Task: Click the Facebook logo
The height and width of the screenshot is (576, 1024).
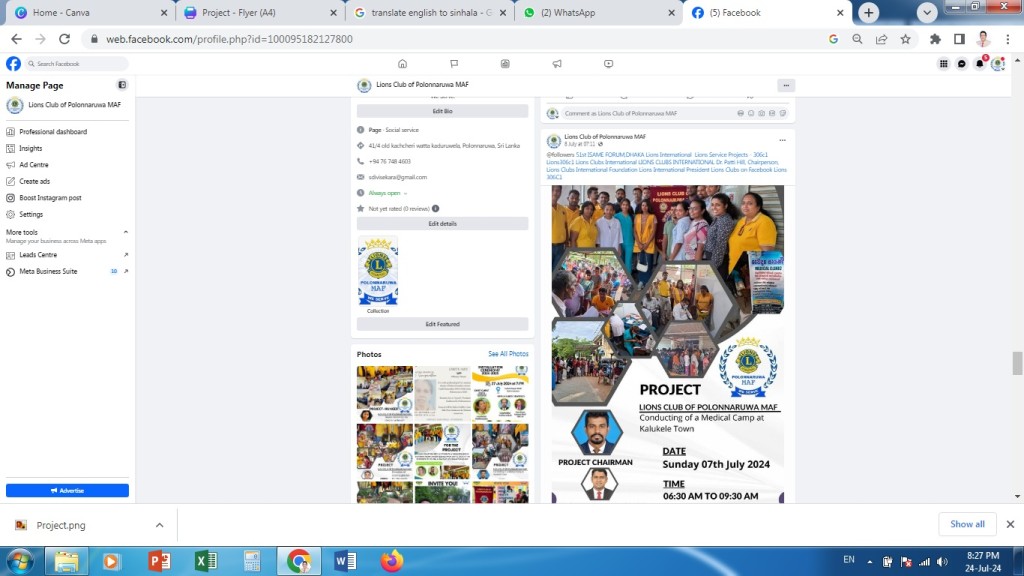Action: (x=13, y=63)
